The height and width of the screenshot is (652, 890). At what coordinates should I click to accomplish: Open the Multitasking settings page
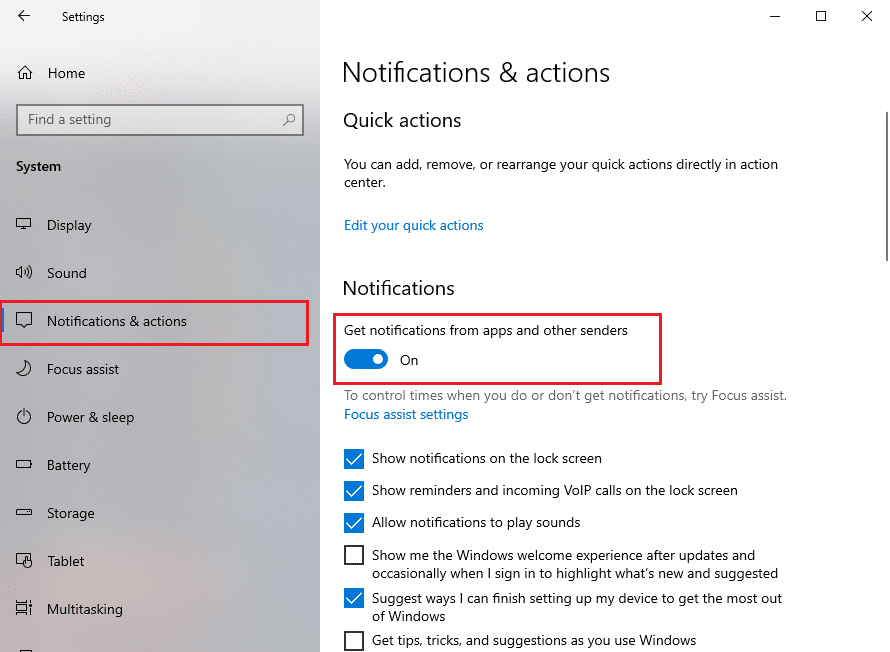point(84,609)
